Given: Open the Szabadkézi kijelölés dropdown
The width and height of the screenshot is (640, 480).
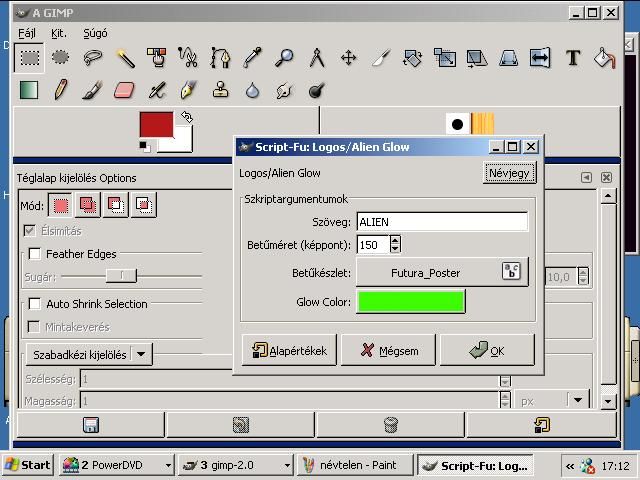Looking at the screenshot, I should [x=141, y=354].
